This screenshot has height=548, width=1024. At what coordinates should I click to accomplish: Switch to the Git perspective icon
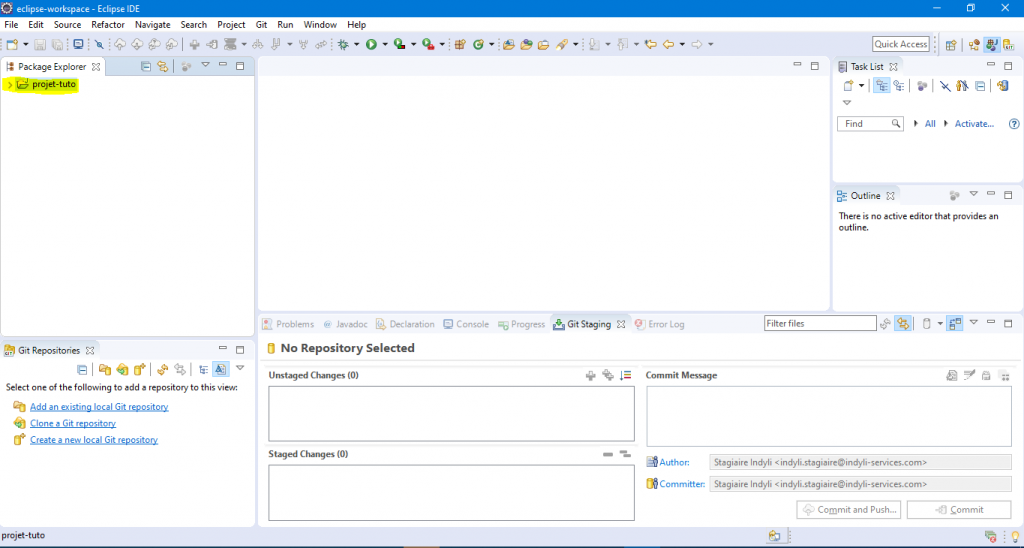pyautogui.click(x=1009, y=45)
